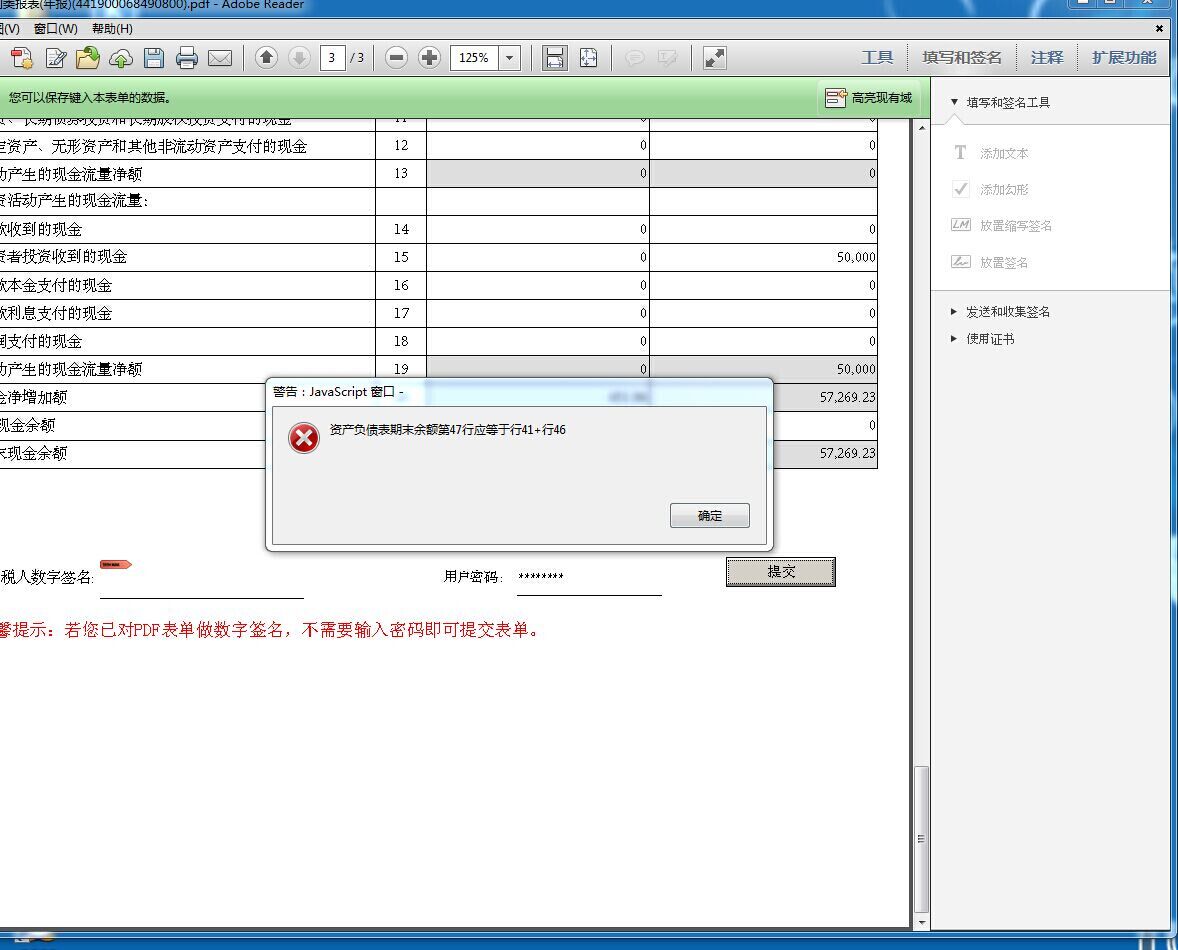Click the 提交 submit button
The height and width of the screenshot is (950, 1178).
tap(781, 572)
